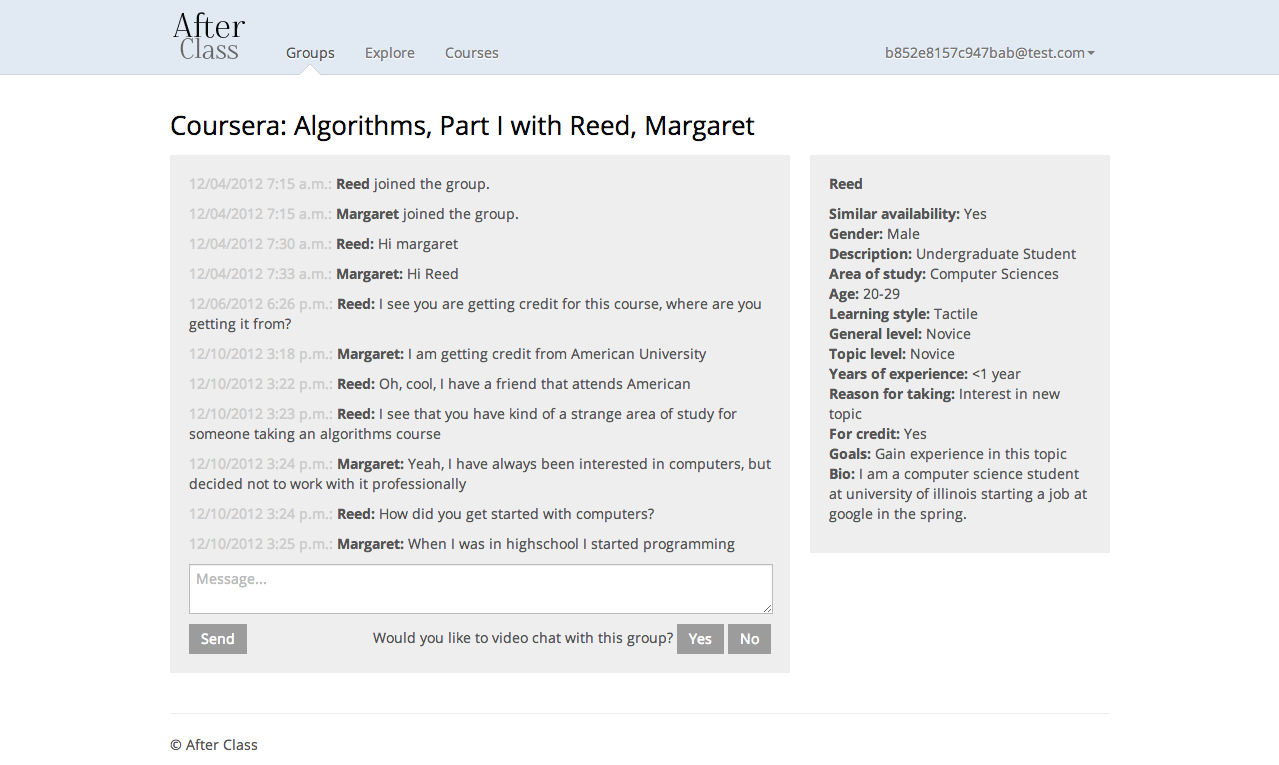The width and height of the screenshot is (1279, 765).
Task: Open the Groups tab
Action: [x=310, y=53]
